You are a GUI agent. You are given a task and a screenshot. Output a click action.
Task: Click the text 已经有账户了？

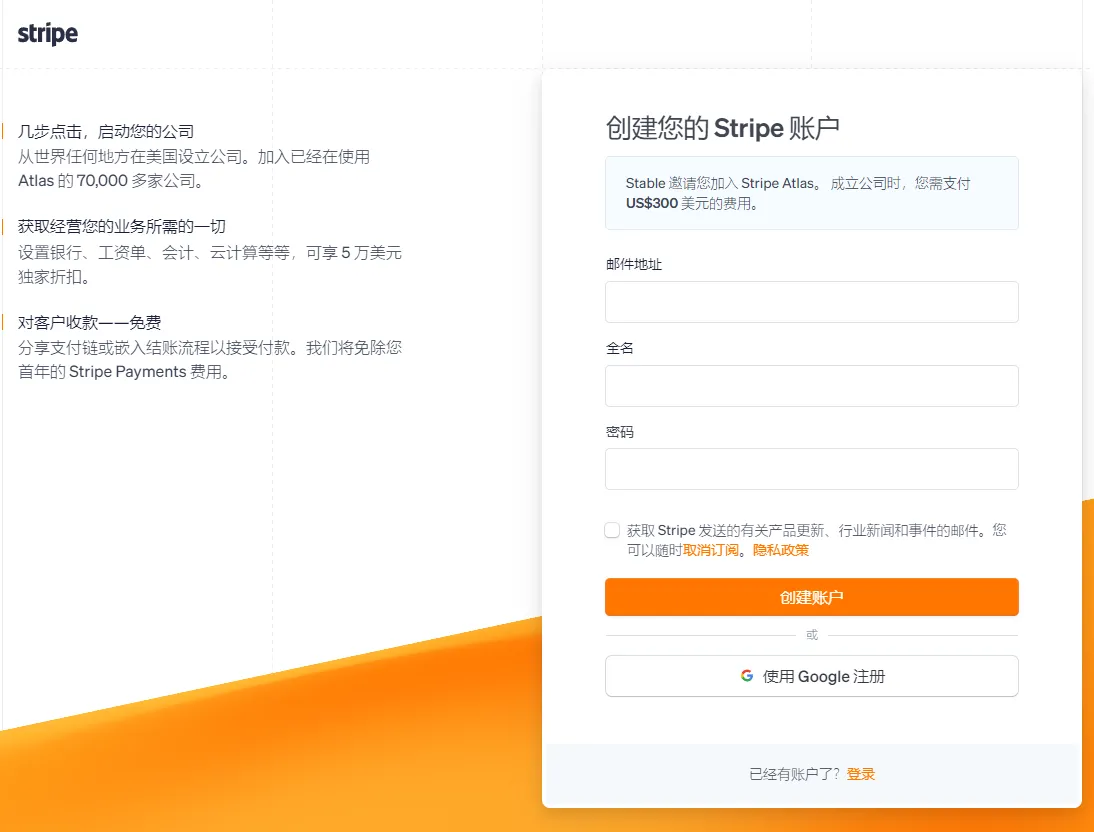[x=795, y=774]
